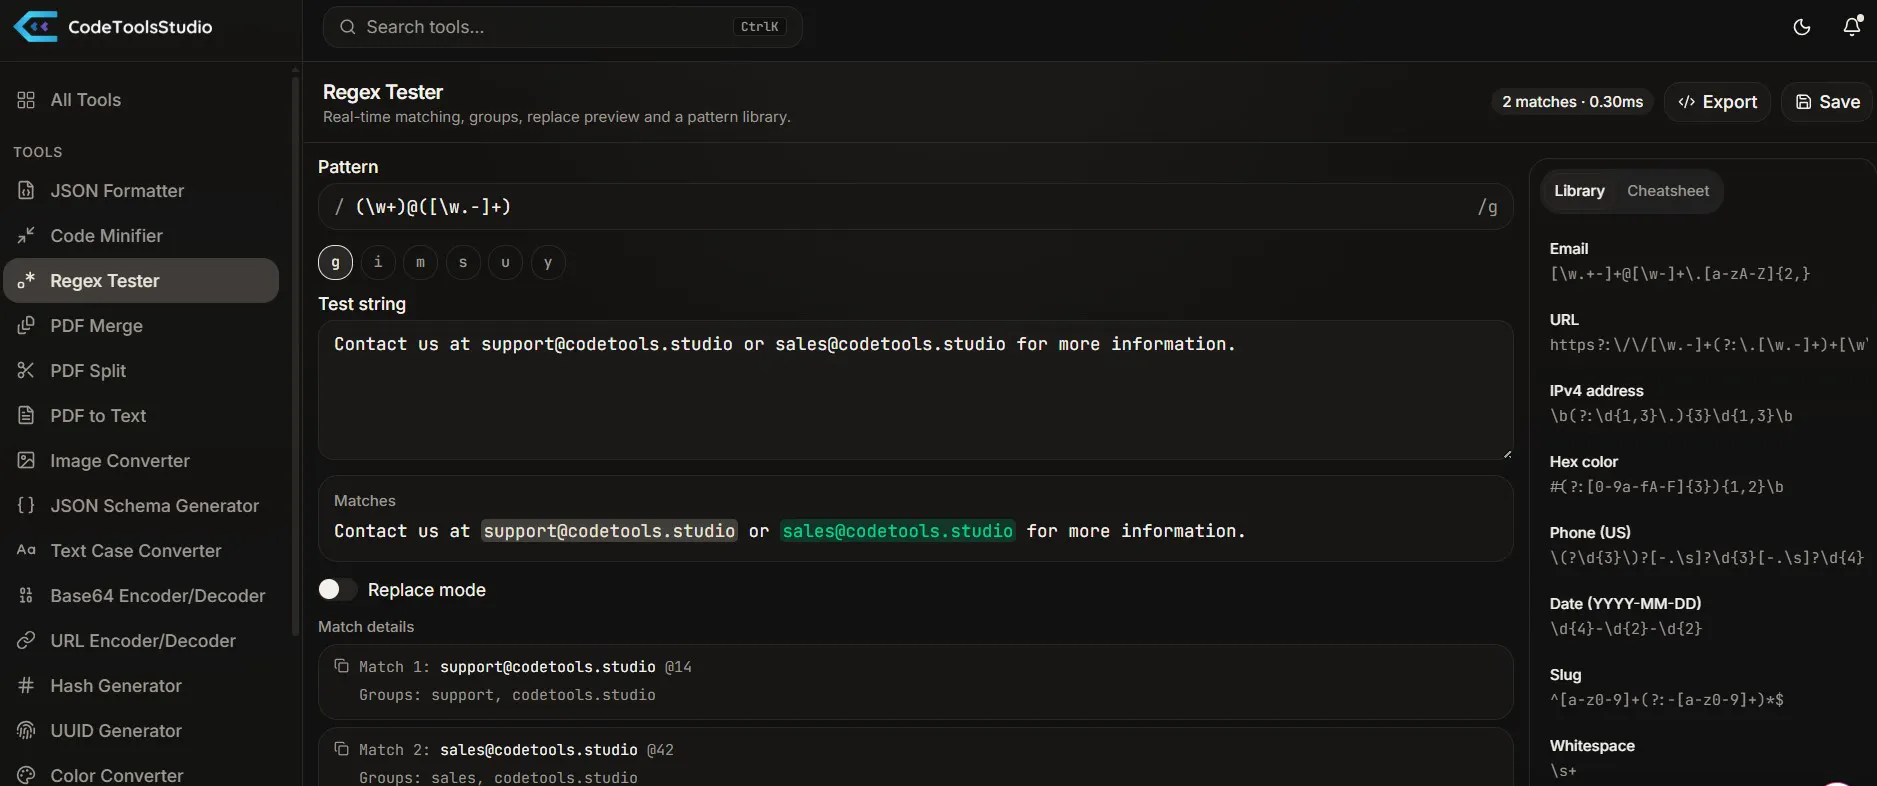Copy Match 1 using its copy icon
Image resolution: width=1877 pixels, height=786 pixels.
pos(341,666)
